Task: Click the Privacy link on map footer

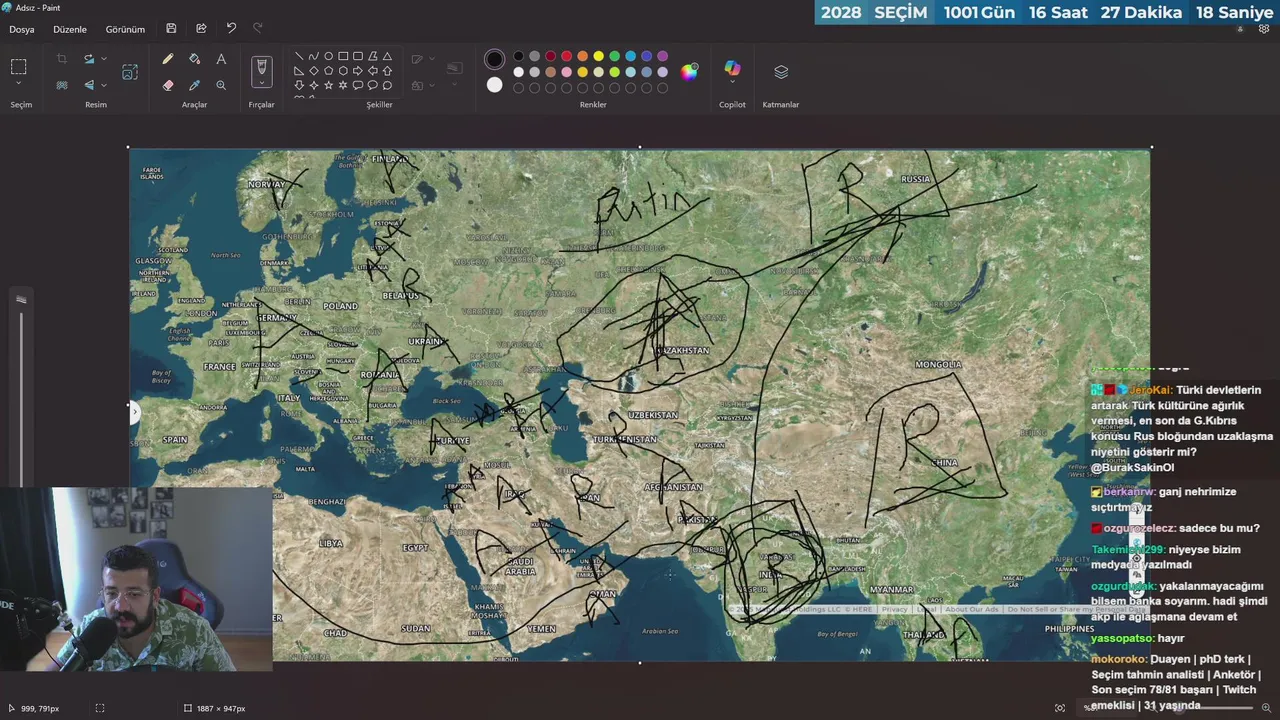Action: [x=894, y=609]
